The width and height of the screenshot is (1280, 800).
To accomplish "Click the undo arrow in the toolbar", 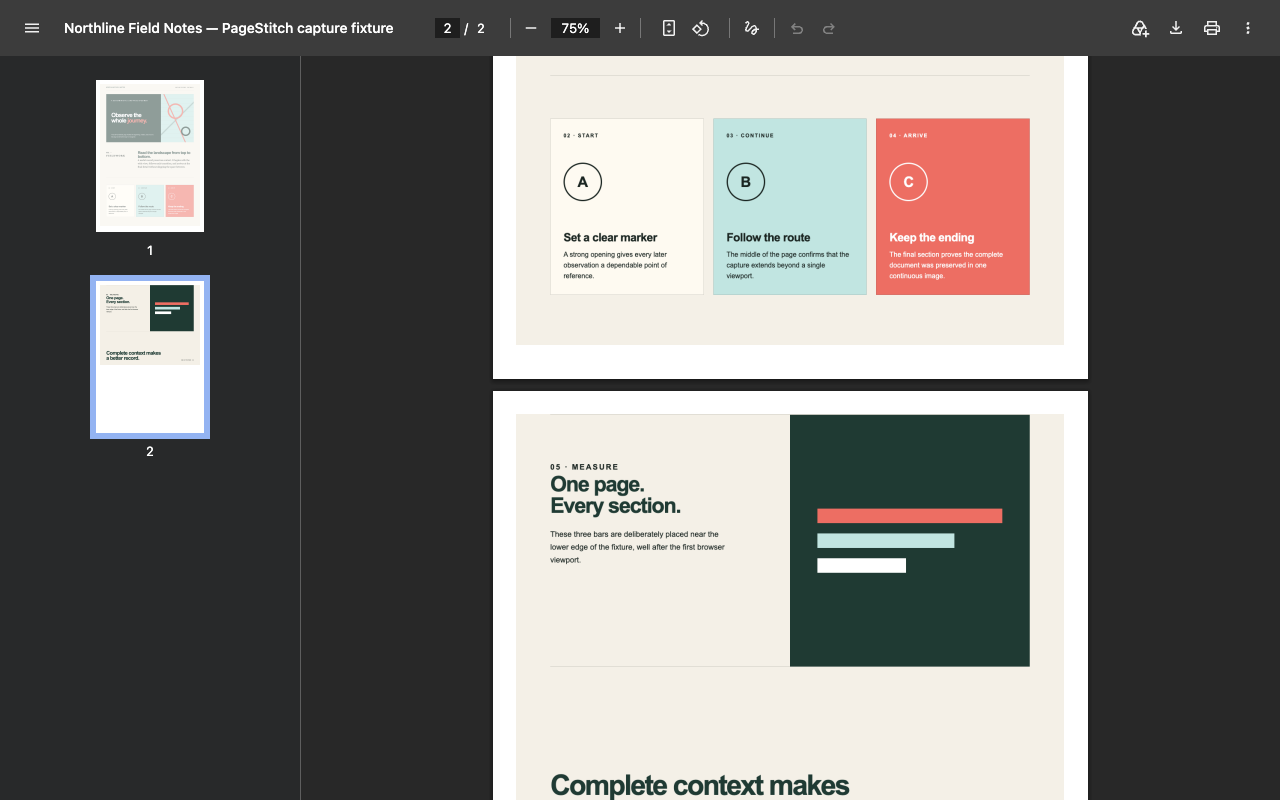I will click(797, 28).
